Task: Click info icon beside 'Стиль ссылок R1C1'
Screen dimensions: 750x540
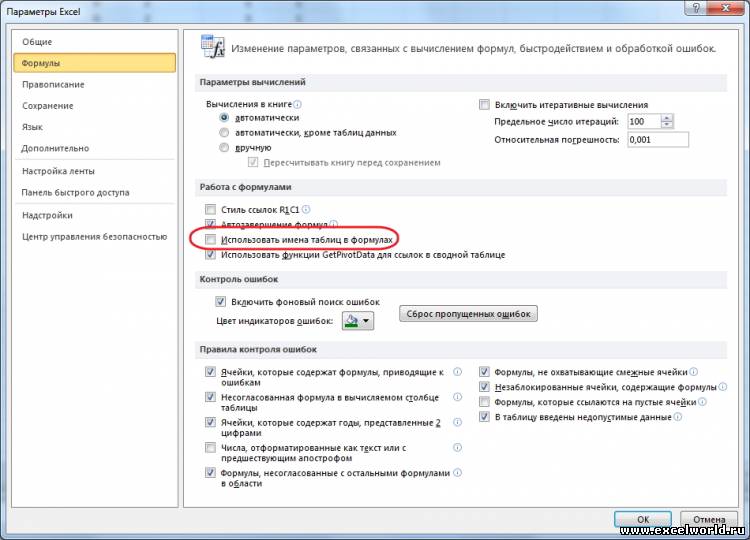Action: tap(306, 209)
